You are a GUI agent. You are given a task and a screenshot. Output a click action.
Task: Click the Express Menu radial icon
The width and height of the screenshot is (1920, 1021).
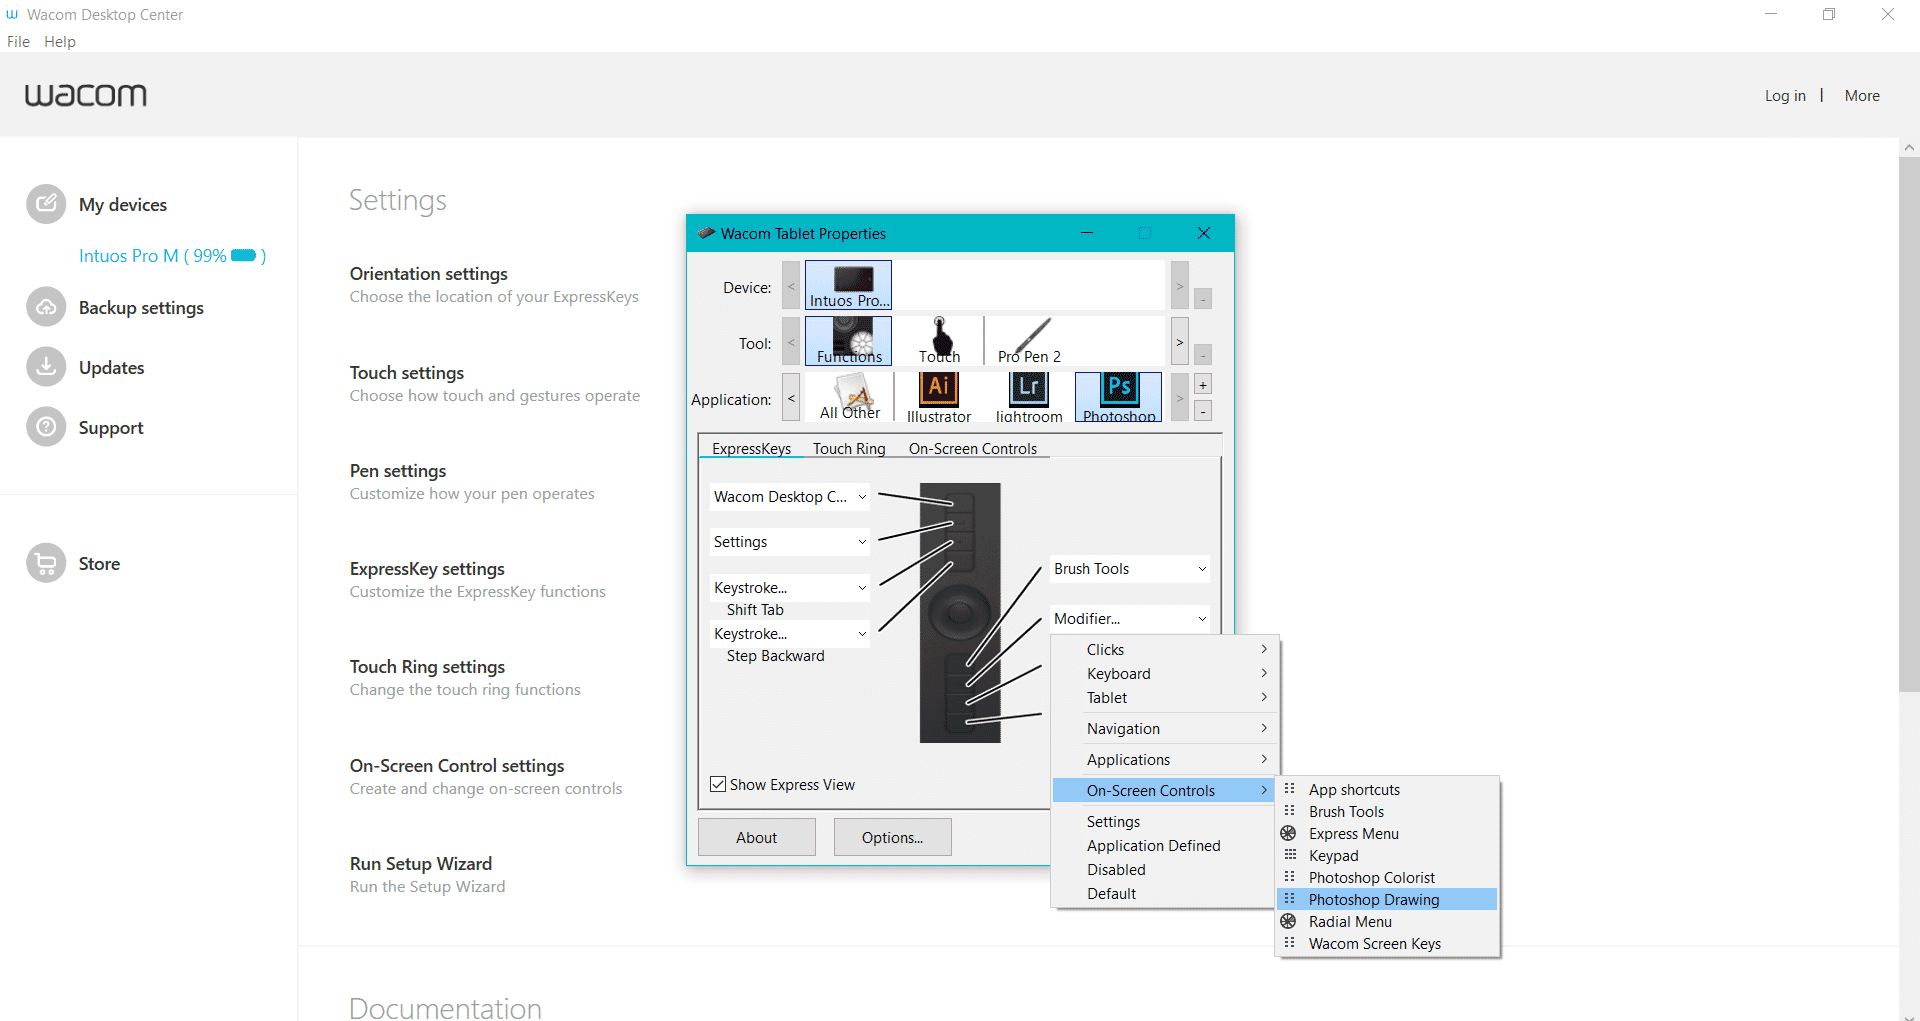(x=1289, y=833)
